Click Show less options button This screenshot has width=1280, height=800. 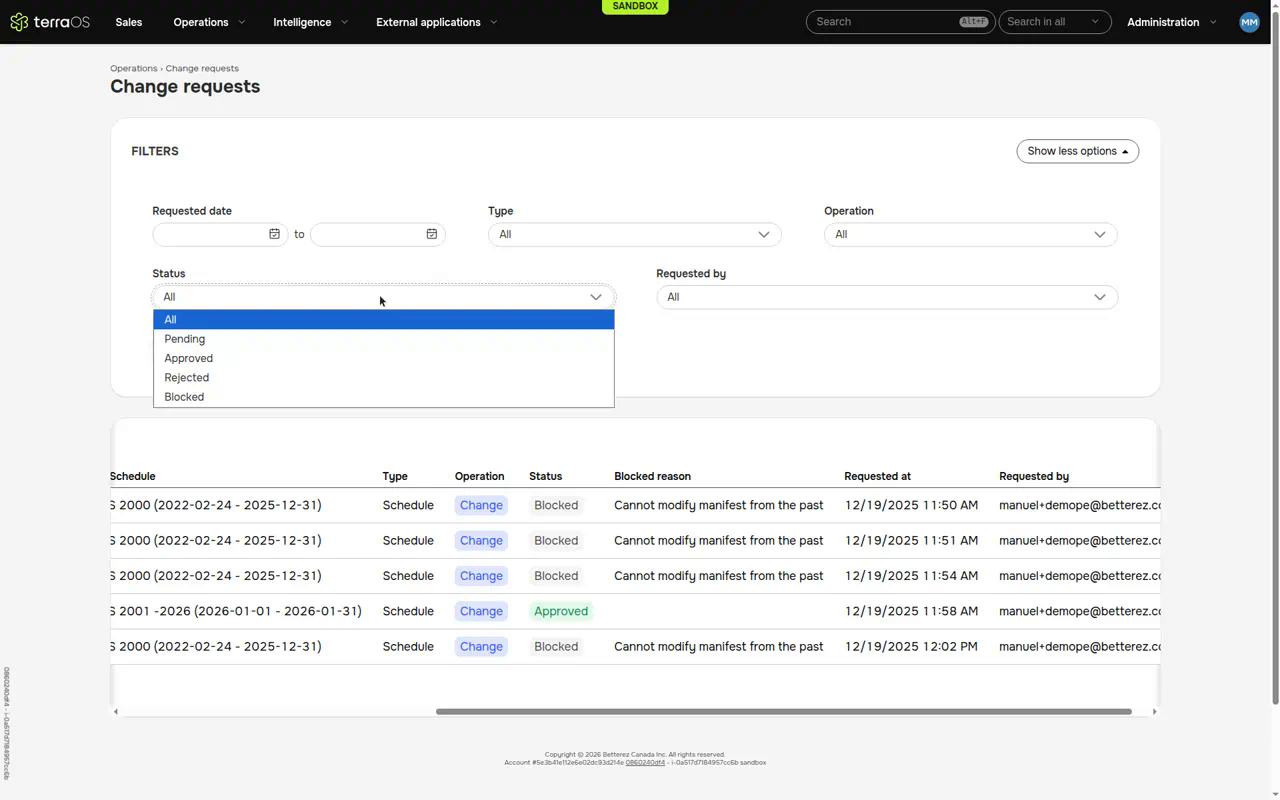click(x=1078, y=151)
